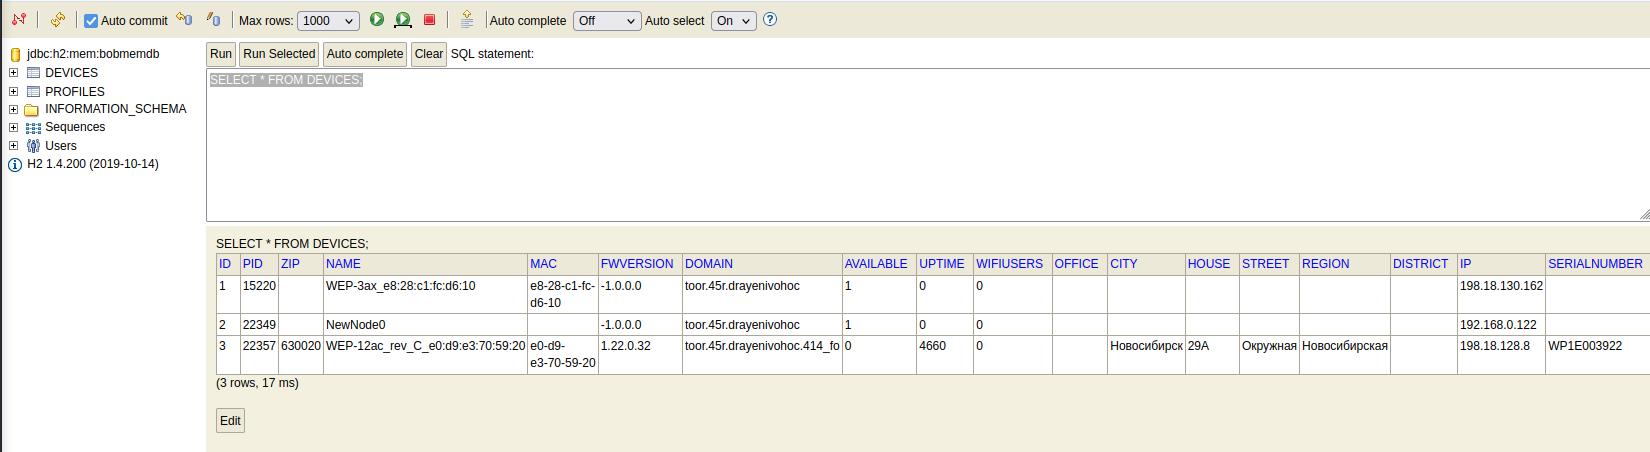Expand the Sequences node

click(13, 127)
